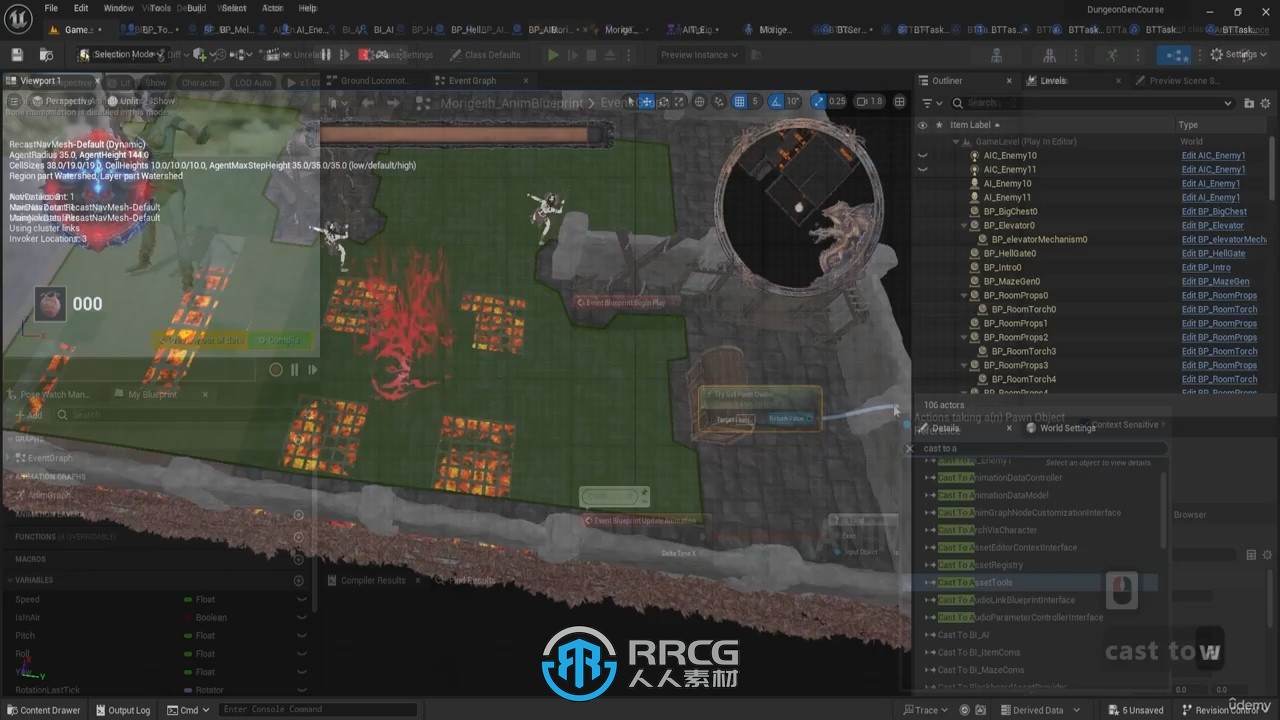
Task: Select BP_BigChest0 in the Outliner
Action: pos(1010,211)
